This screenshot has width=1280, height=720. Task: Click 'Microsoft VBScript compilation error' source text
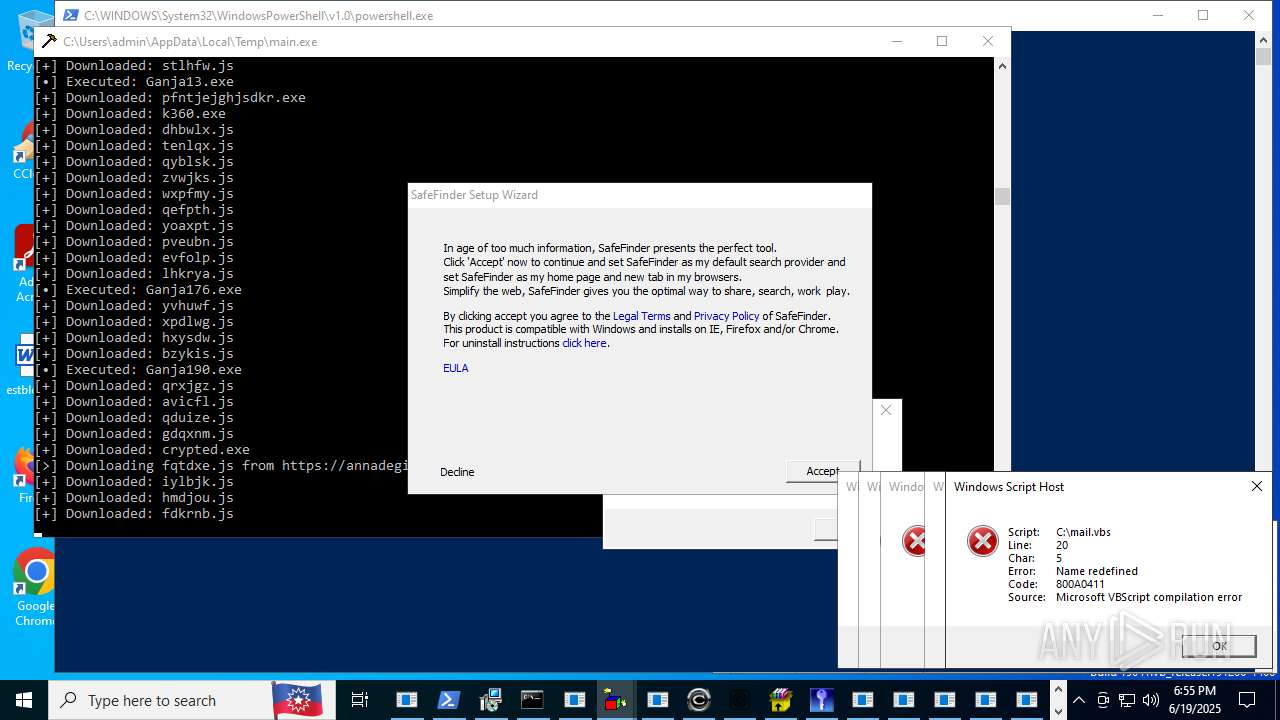point(1149,597)
